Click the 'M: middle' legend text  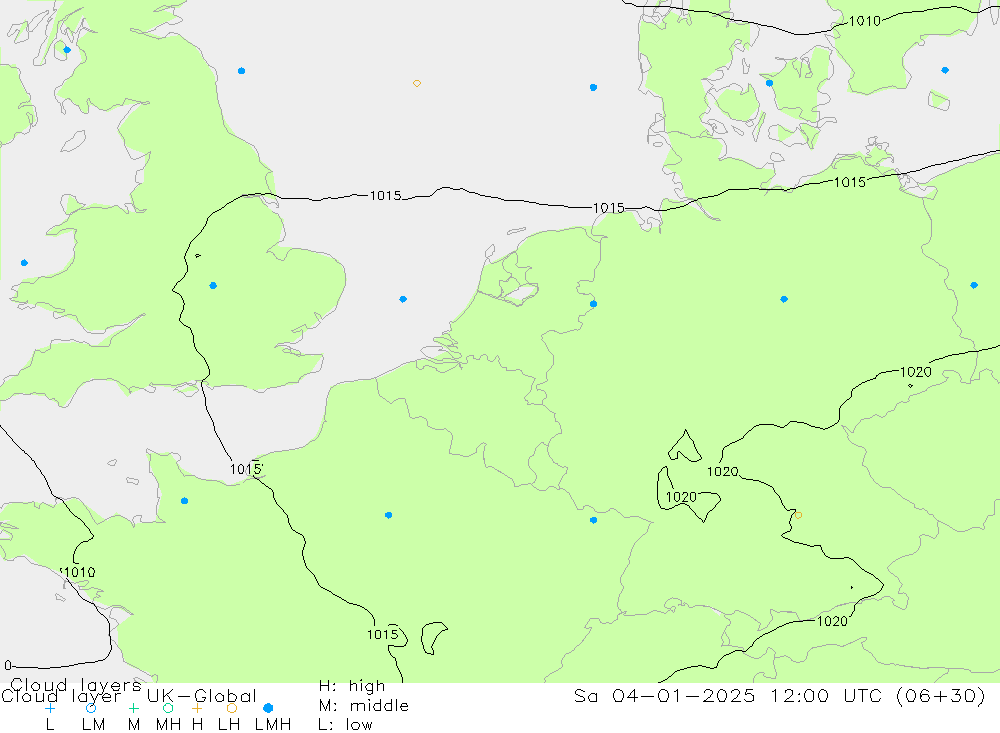click(364, 705)
